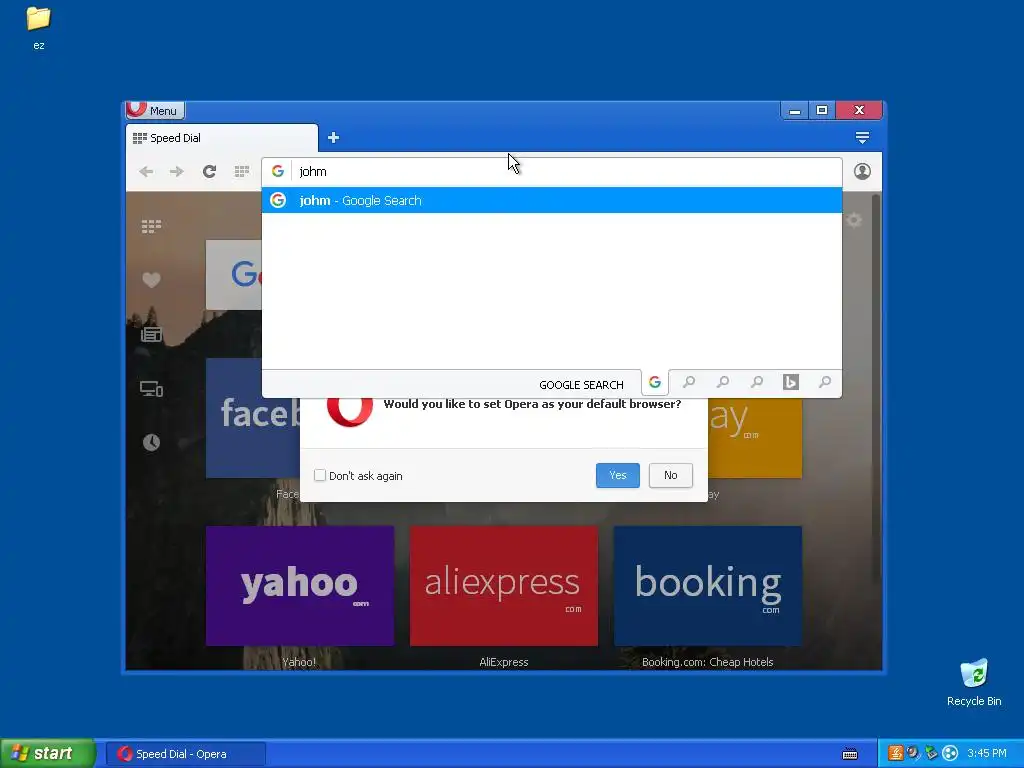Image resolution: width=1024 pixels, height=768 pixels.
Task: Go back with the back arrow
Action: (146, 171)
